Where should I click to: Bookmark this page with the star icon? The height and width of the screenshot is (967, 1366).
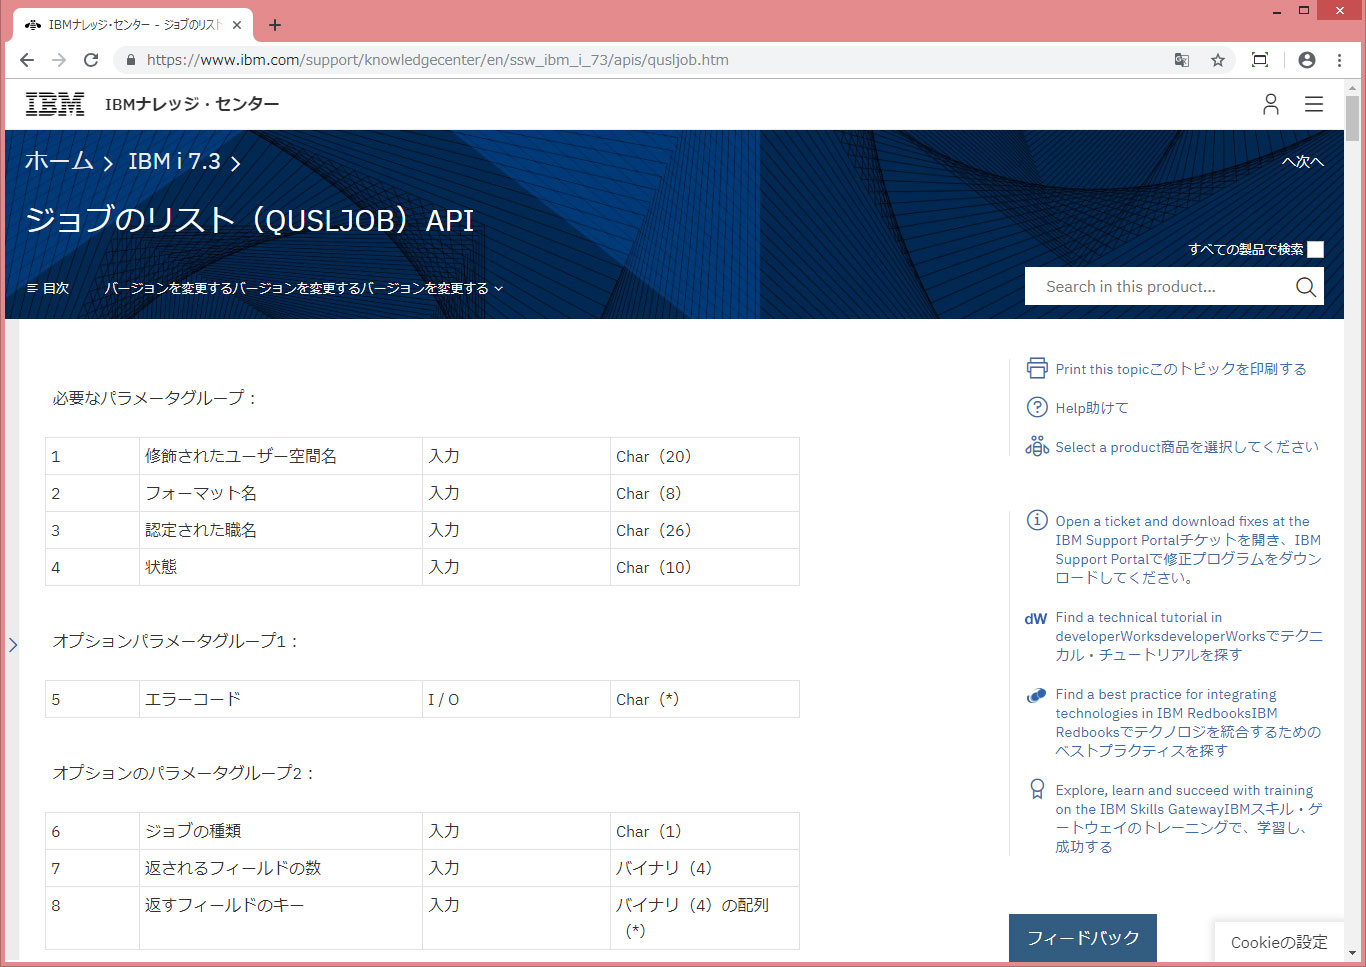click(1218, 60)
